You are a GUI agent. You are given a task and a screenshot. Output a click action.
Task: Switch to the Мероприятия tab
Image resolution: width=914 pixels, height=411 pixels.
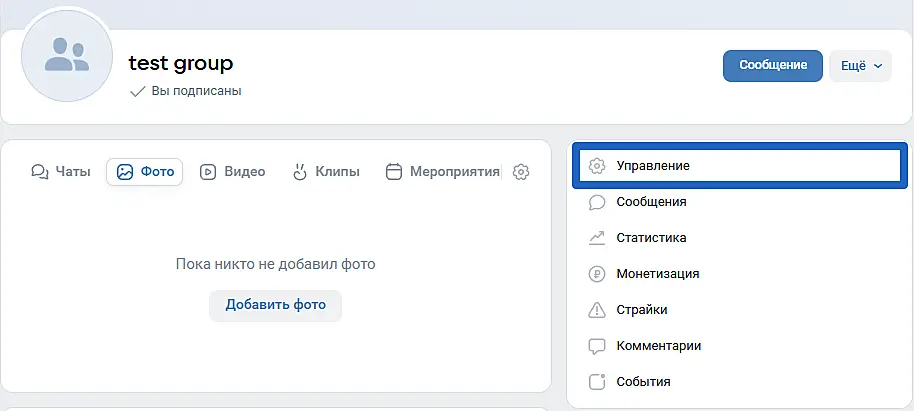click(442, 172)
